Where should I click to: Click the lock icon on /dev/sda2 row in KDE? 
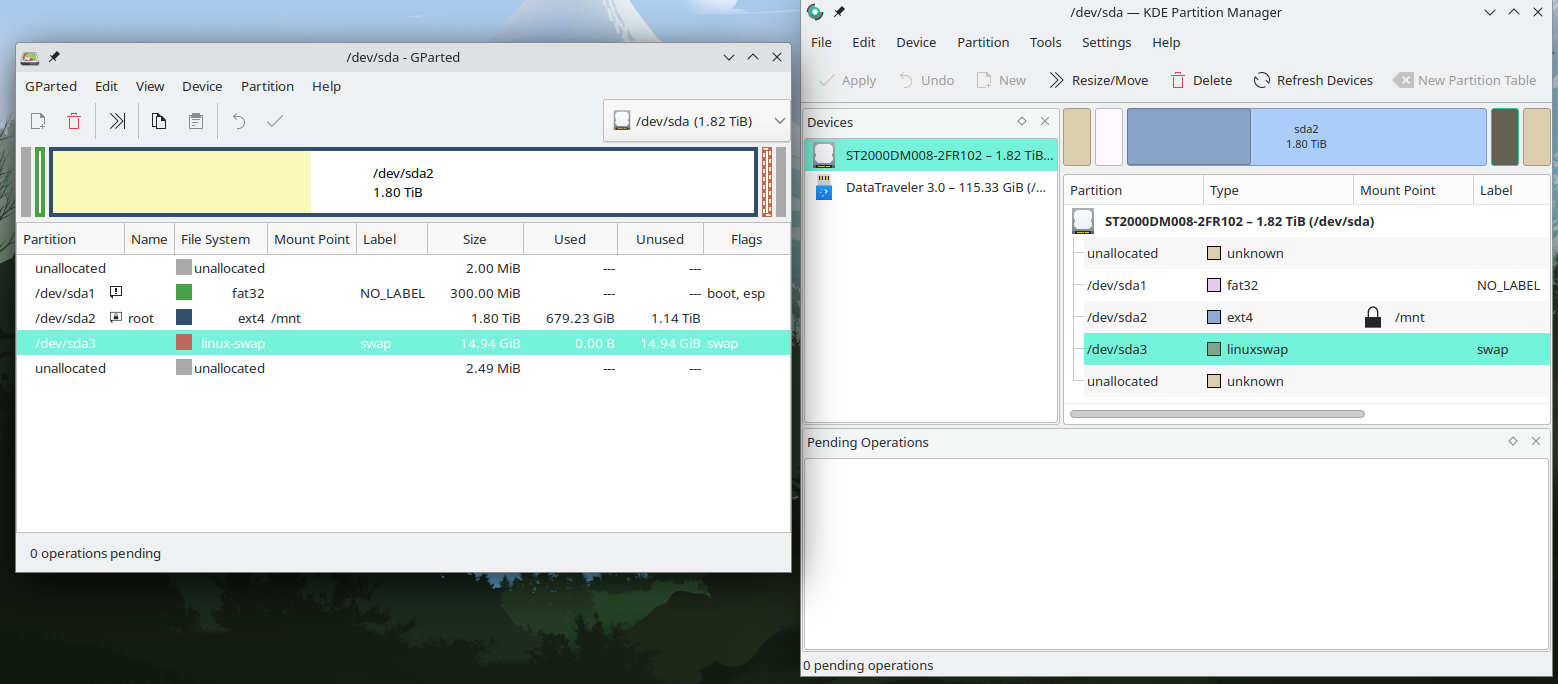pos(1373,317)
